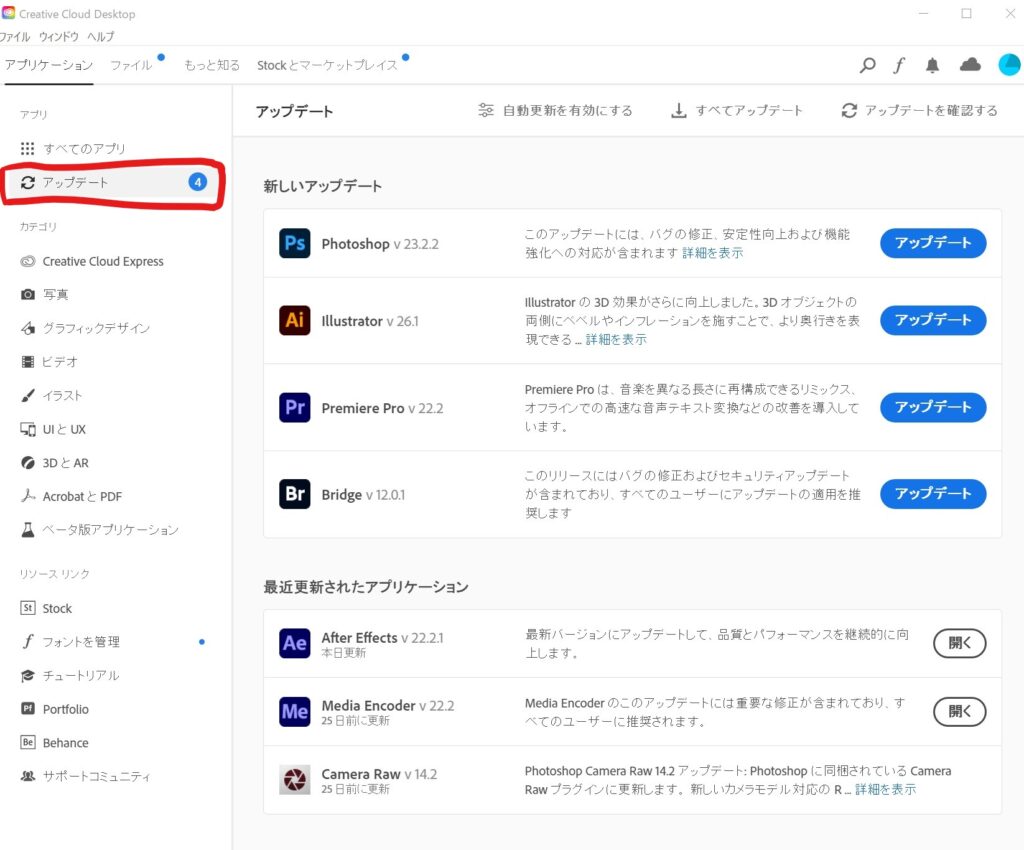Click the Premiere Pro Pr app icon

[295, 407]
